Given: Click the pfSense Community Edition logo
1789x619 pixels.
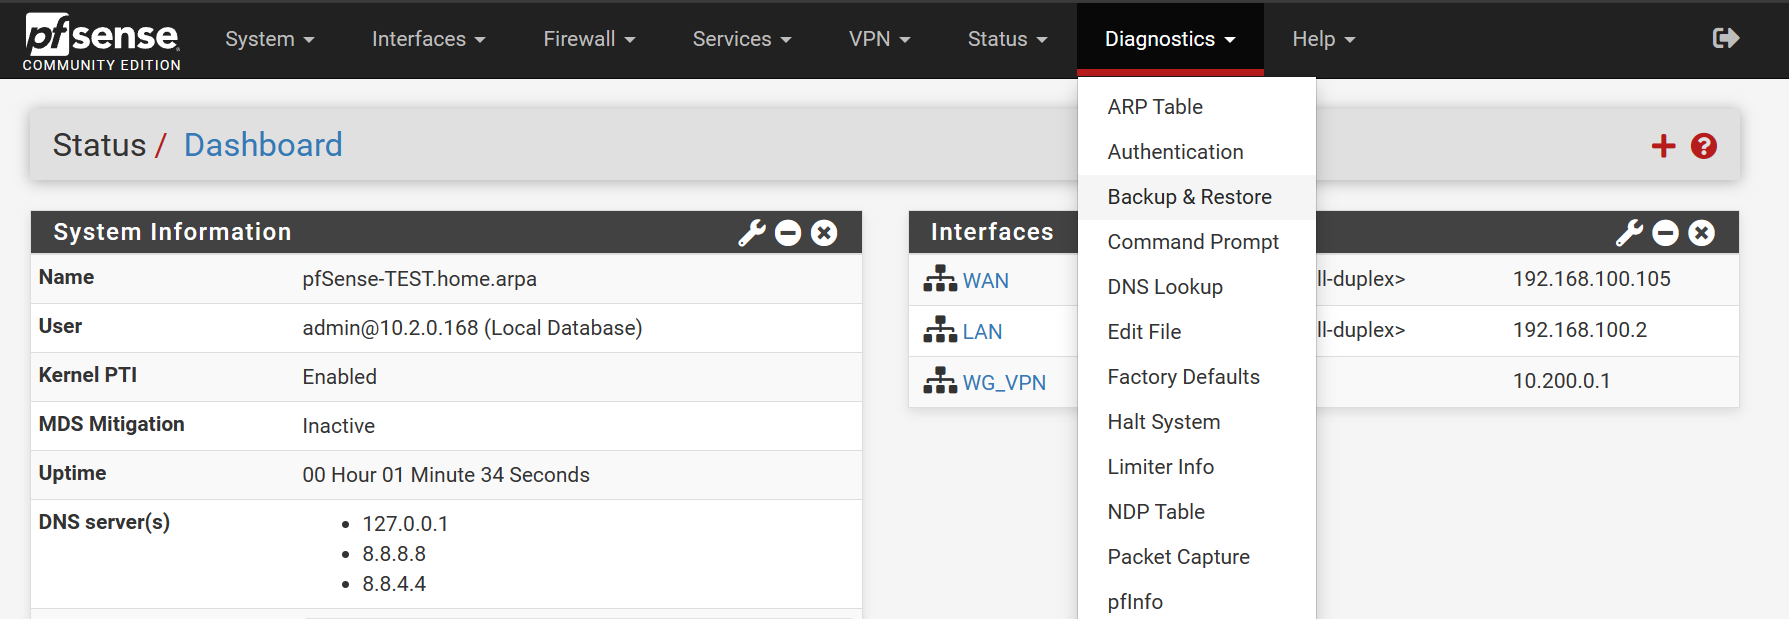Looking at the screenshot, I should pyautogui.click(x=102, y=41).
